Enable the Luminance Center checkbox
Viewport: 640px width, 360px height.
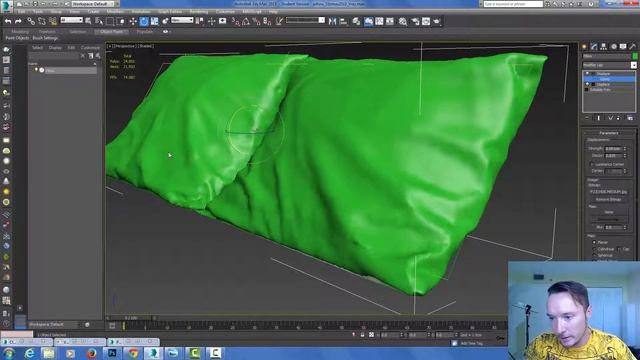pyautogui.click(x=591, y=164)
